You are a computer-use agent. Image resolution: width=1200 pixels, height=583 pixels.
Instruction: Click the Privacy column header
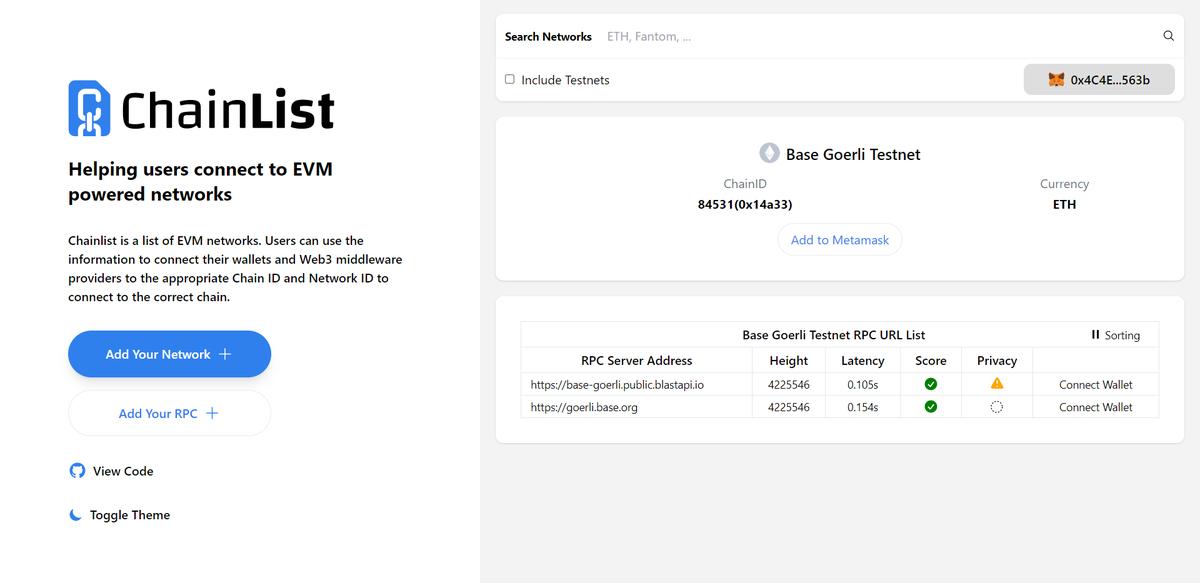[x=997, y=360]
